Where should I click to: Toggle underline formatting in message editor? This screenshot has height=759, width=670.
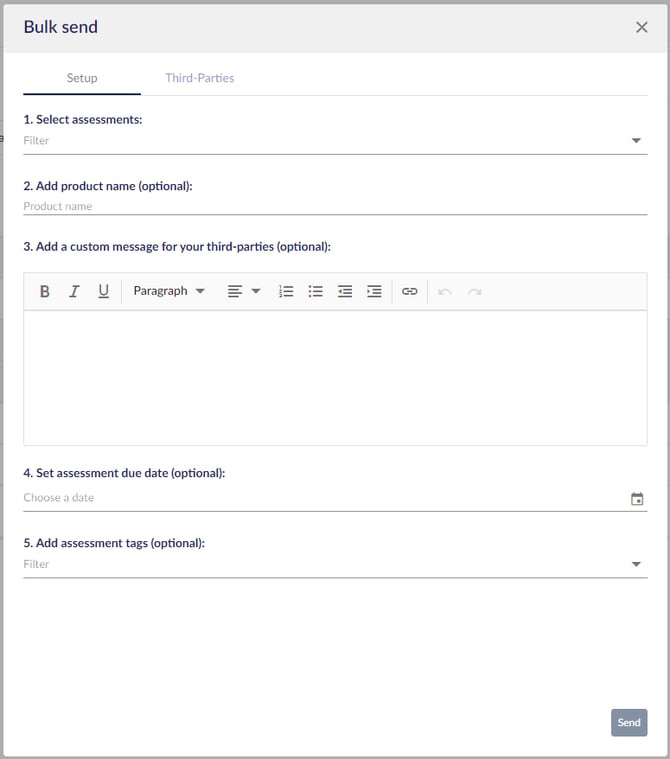coord(103,291)
